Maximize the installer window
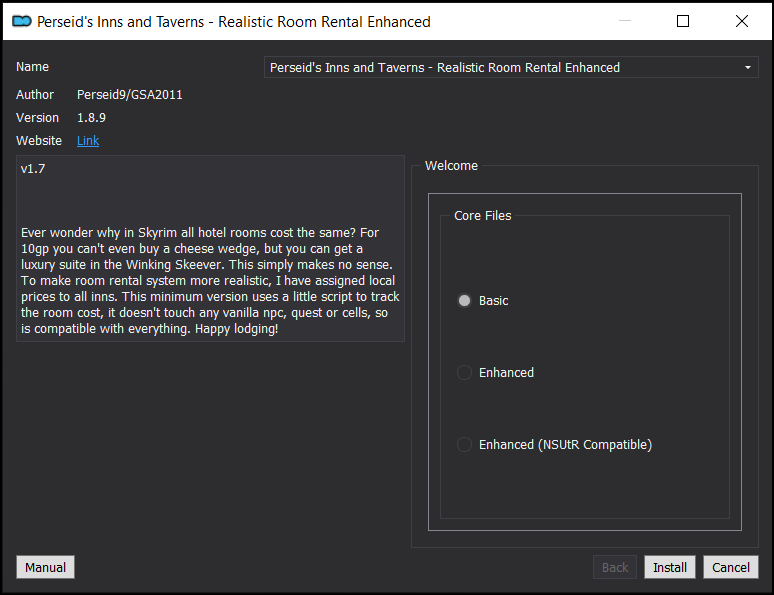Viewport: 774px width, 595px height. pyautogui.click(x=683, y=21)
